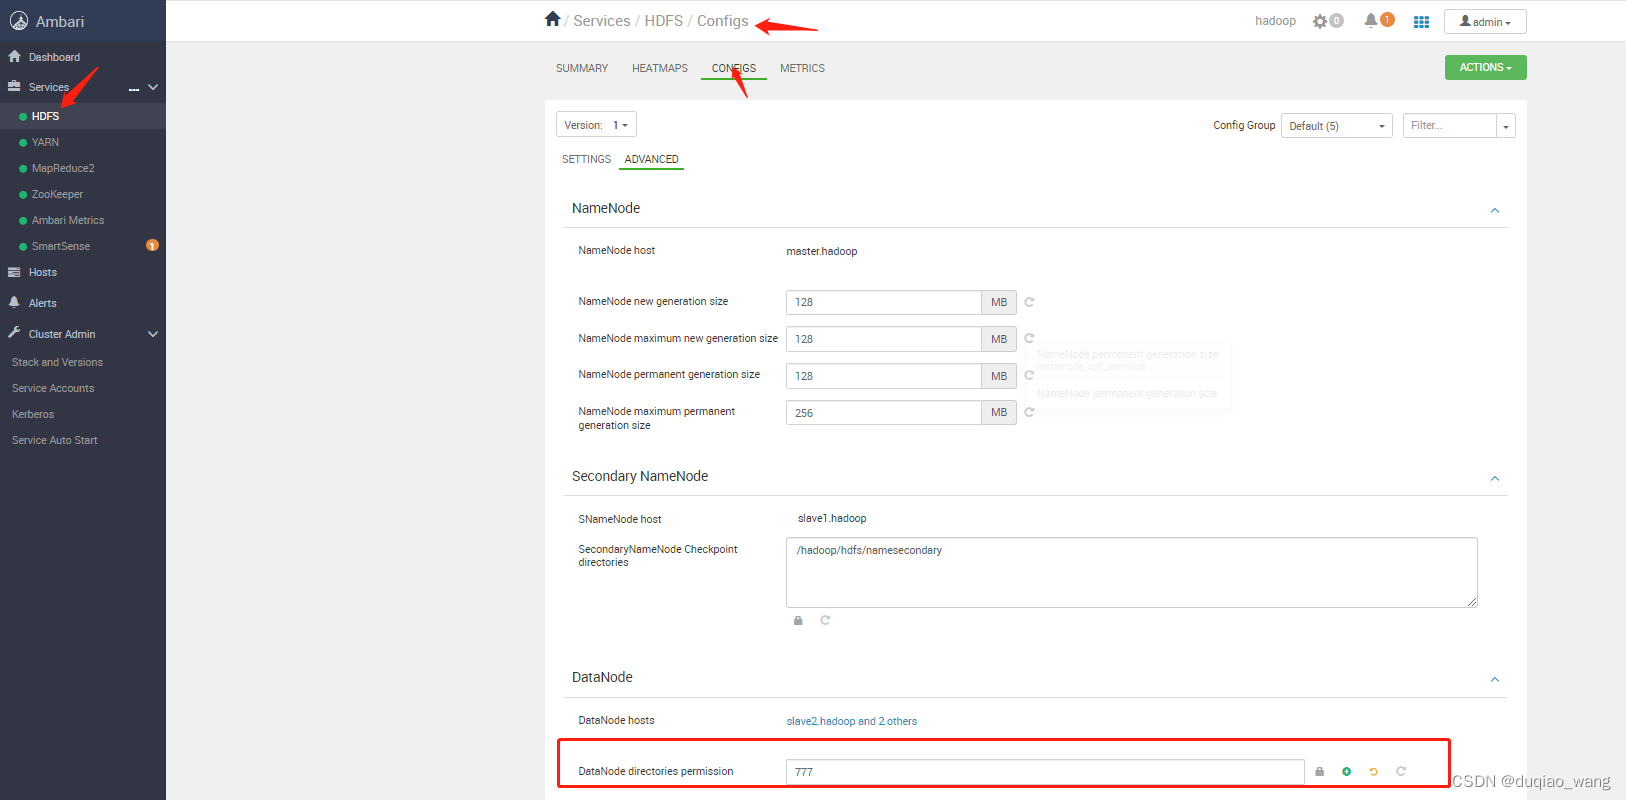The width and height of the screenshot is (1626, 800).
Task: Open the alerts bell icon
Action: coord(1371,20)
